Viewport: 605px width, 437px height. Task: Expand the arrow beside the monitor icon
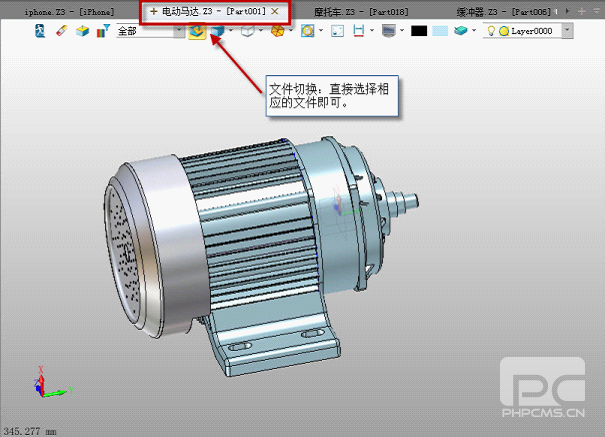[400, 31]
